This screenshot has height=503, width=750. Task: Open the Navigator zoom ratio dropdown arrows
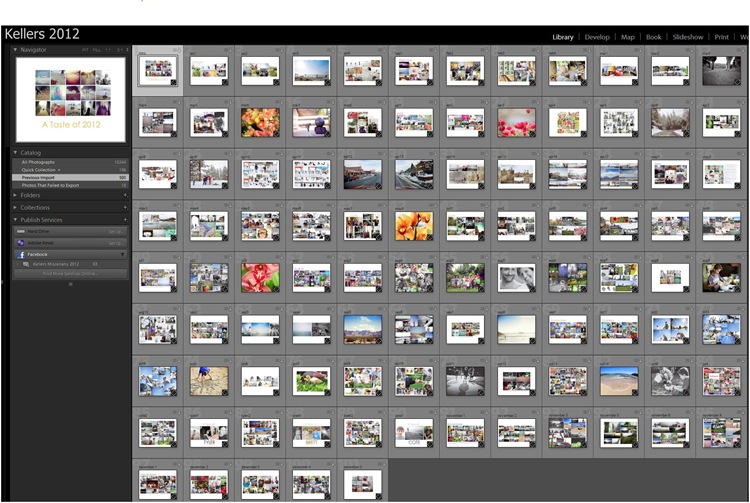pos(127,50)
